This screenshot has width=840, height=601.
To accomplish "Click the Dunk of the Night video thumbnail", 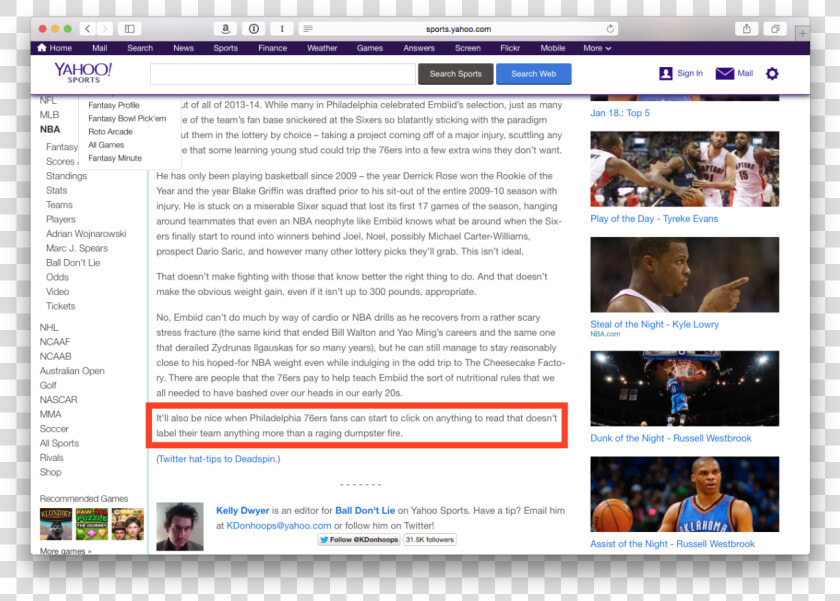I will 685,388.
